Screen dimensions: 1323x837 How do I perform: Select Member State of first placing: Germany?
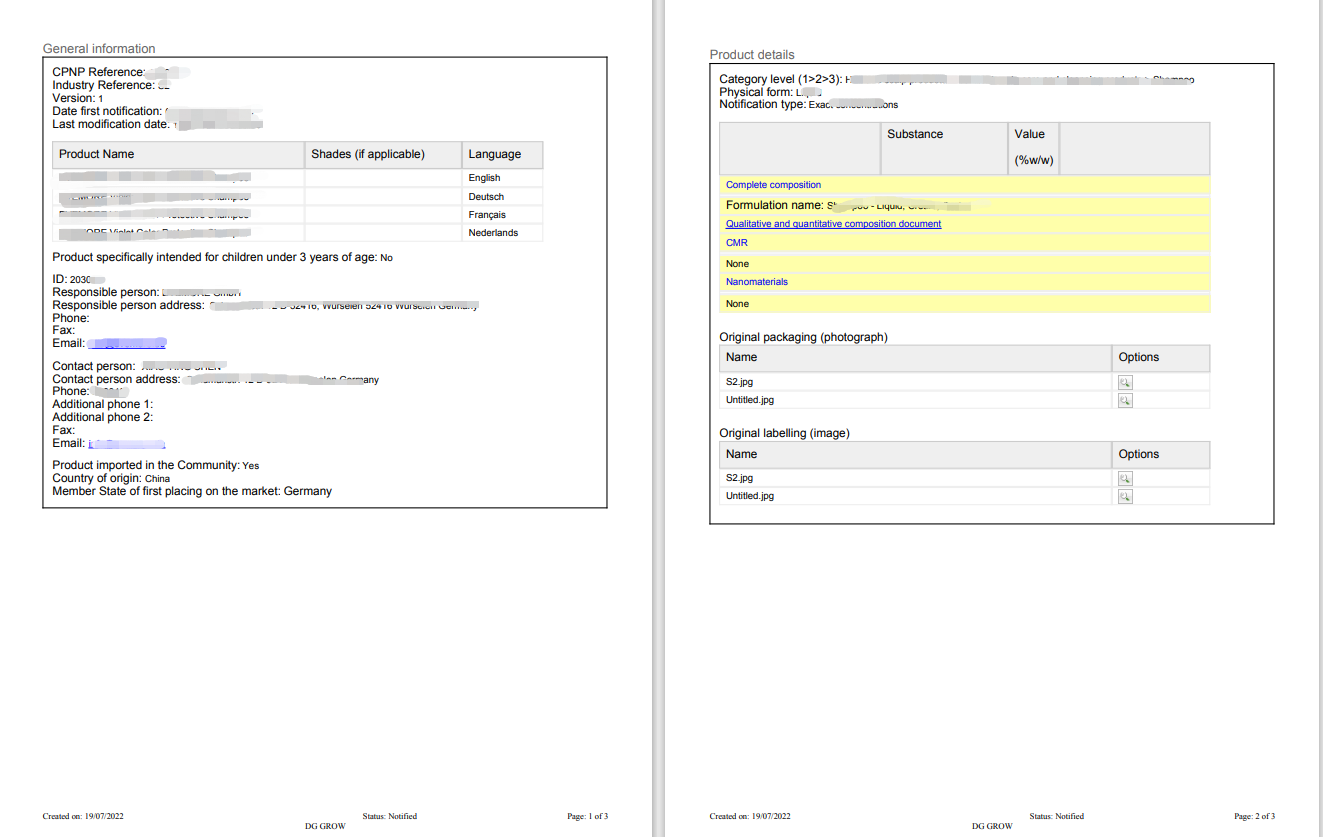coord(192,491)
